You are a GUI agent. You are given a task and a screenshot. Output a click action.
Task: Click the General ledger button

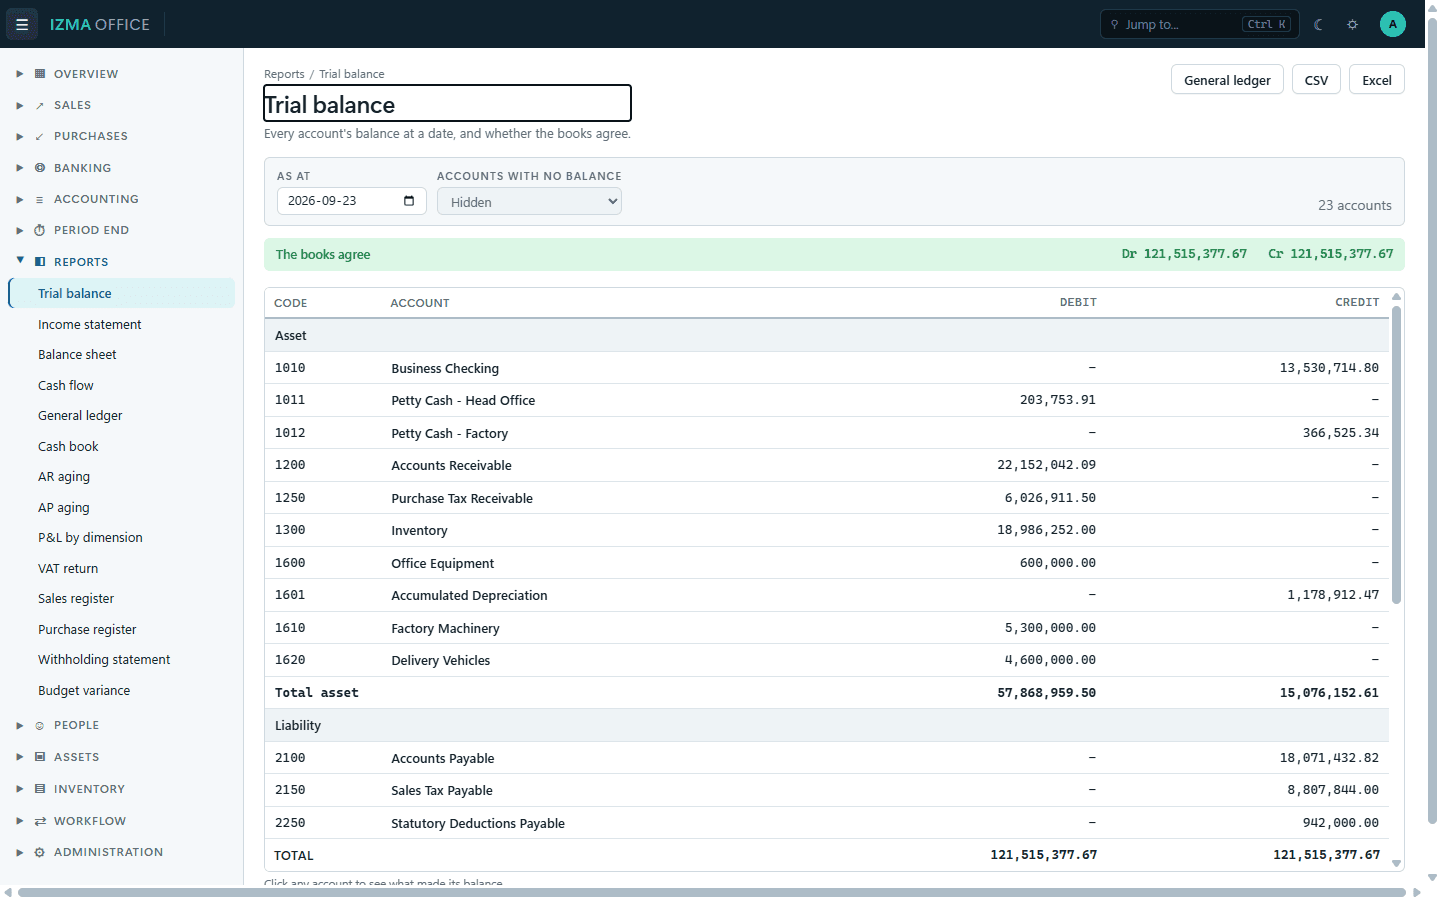click(1227, 80)
